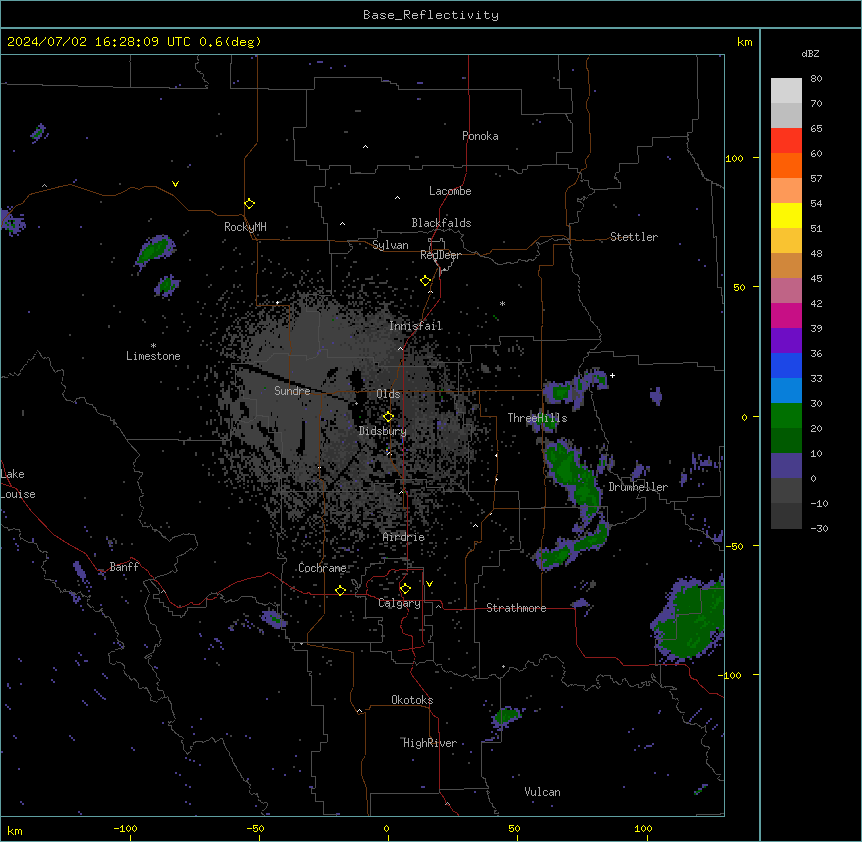Viewport: 862px width, 842px height.
Task: Click the Ponoka label
Action: click(480, 136)
